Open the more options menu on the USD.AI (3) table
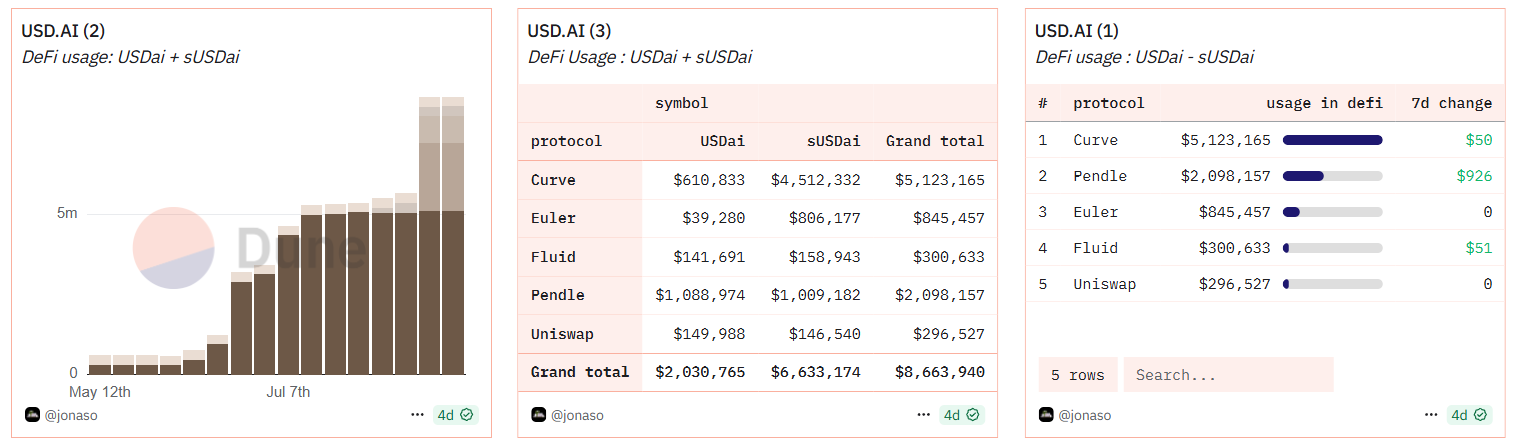Screen dimensions: 1515x443 click(923, 415)
